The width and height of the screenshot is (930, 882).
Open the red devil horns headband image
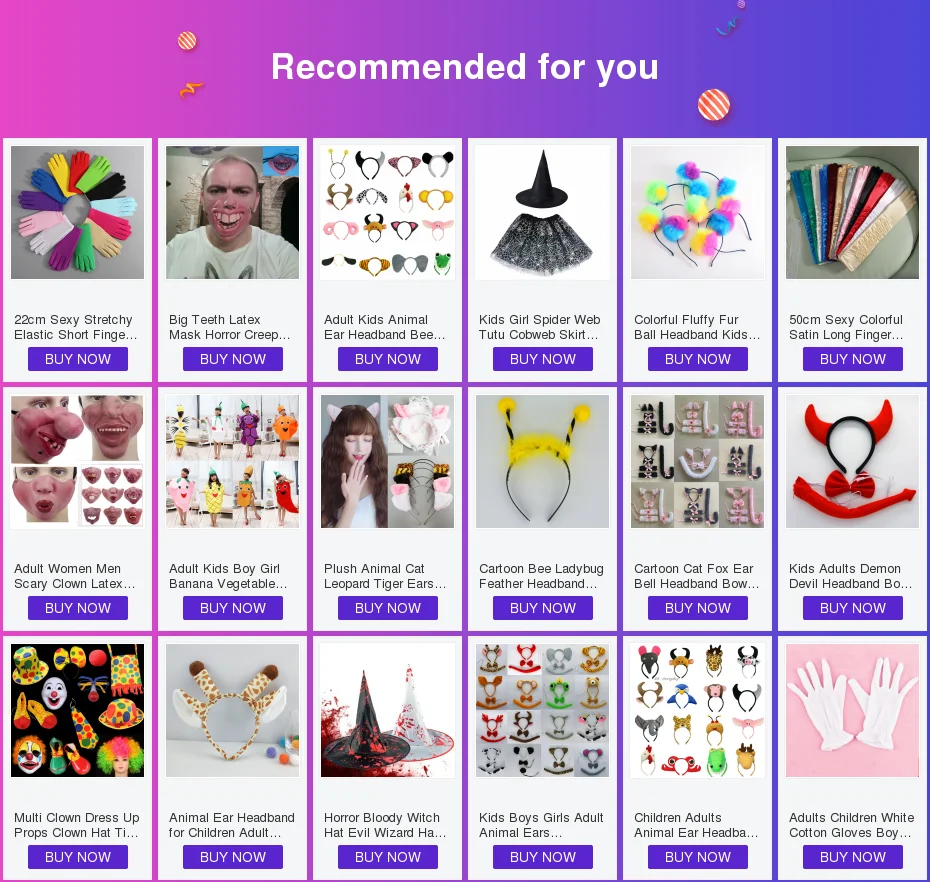tap(852, 461)
